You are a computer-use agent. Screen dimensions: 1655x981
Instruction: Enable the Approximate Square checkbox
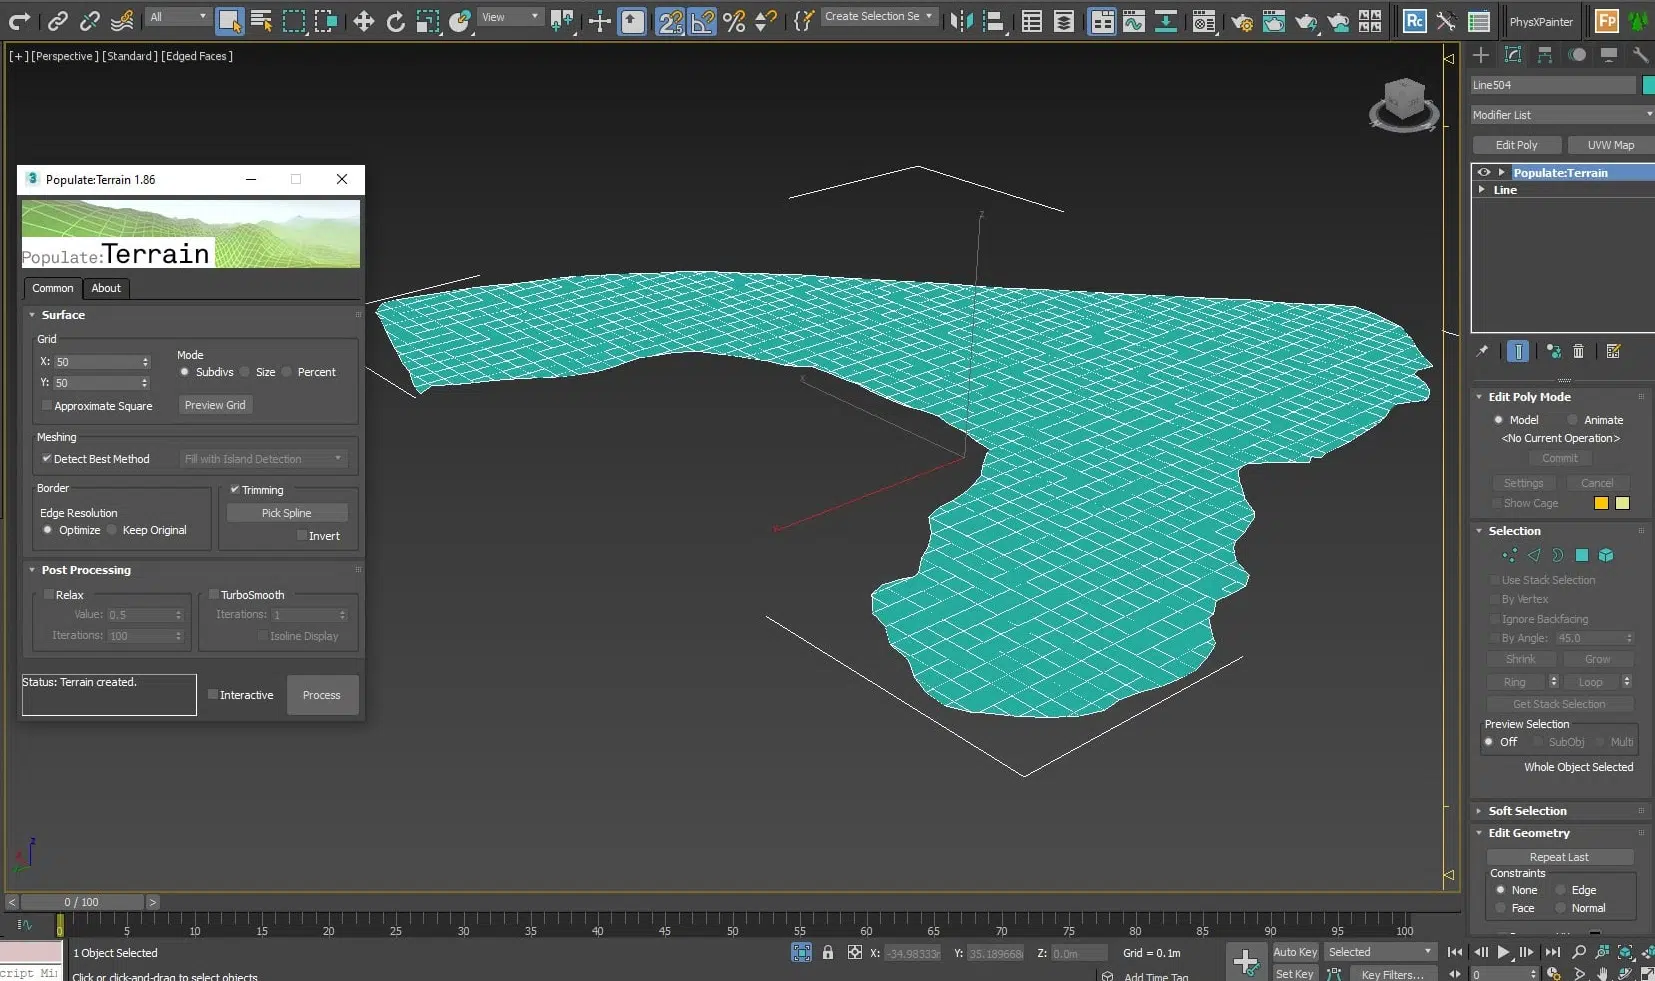[x=47, y=406]
